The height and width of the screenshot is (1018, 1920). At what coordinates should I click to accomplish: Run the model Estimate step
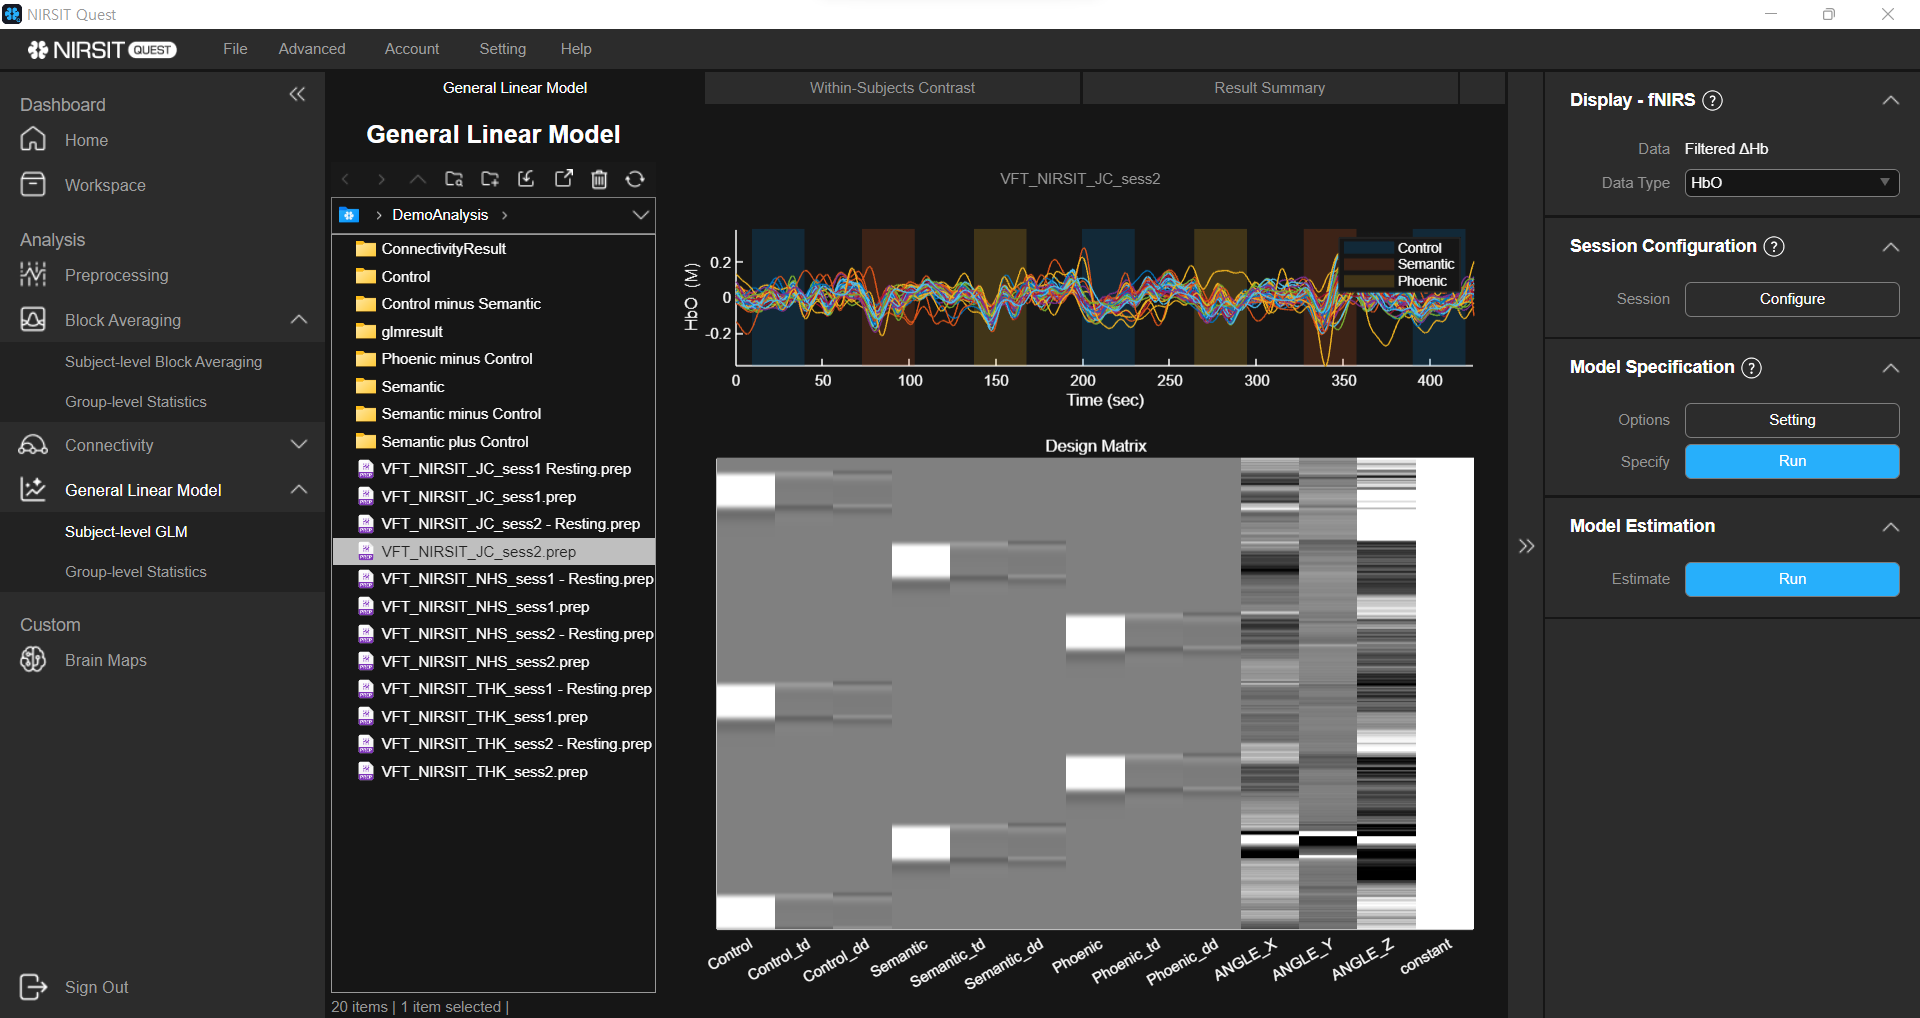(1792, 579)
